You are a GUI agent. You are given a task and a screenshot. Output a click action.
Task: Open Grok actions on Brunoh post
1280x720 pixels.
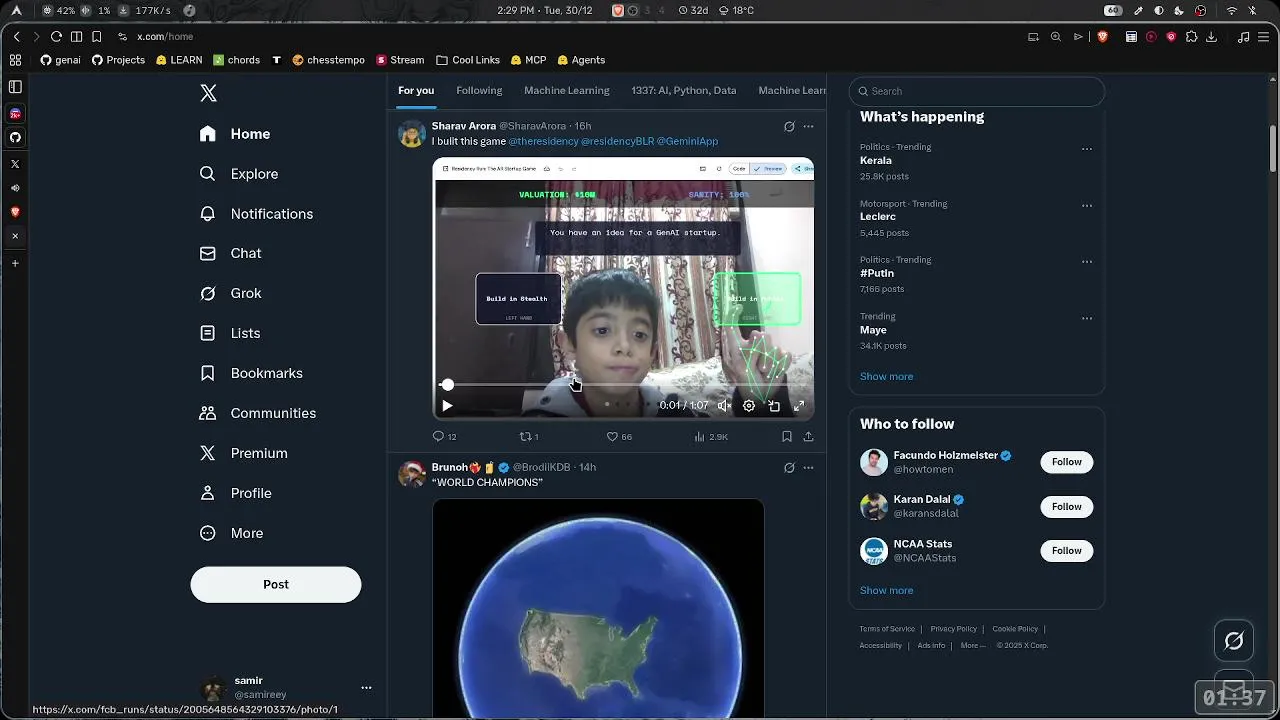pos(789,467)
